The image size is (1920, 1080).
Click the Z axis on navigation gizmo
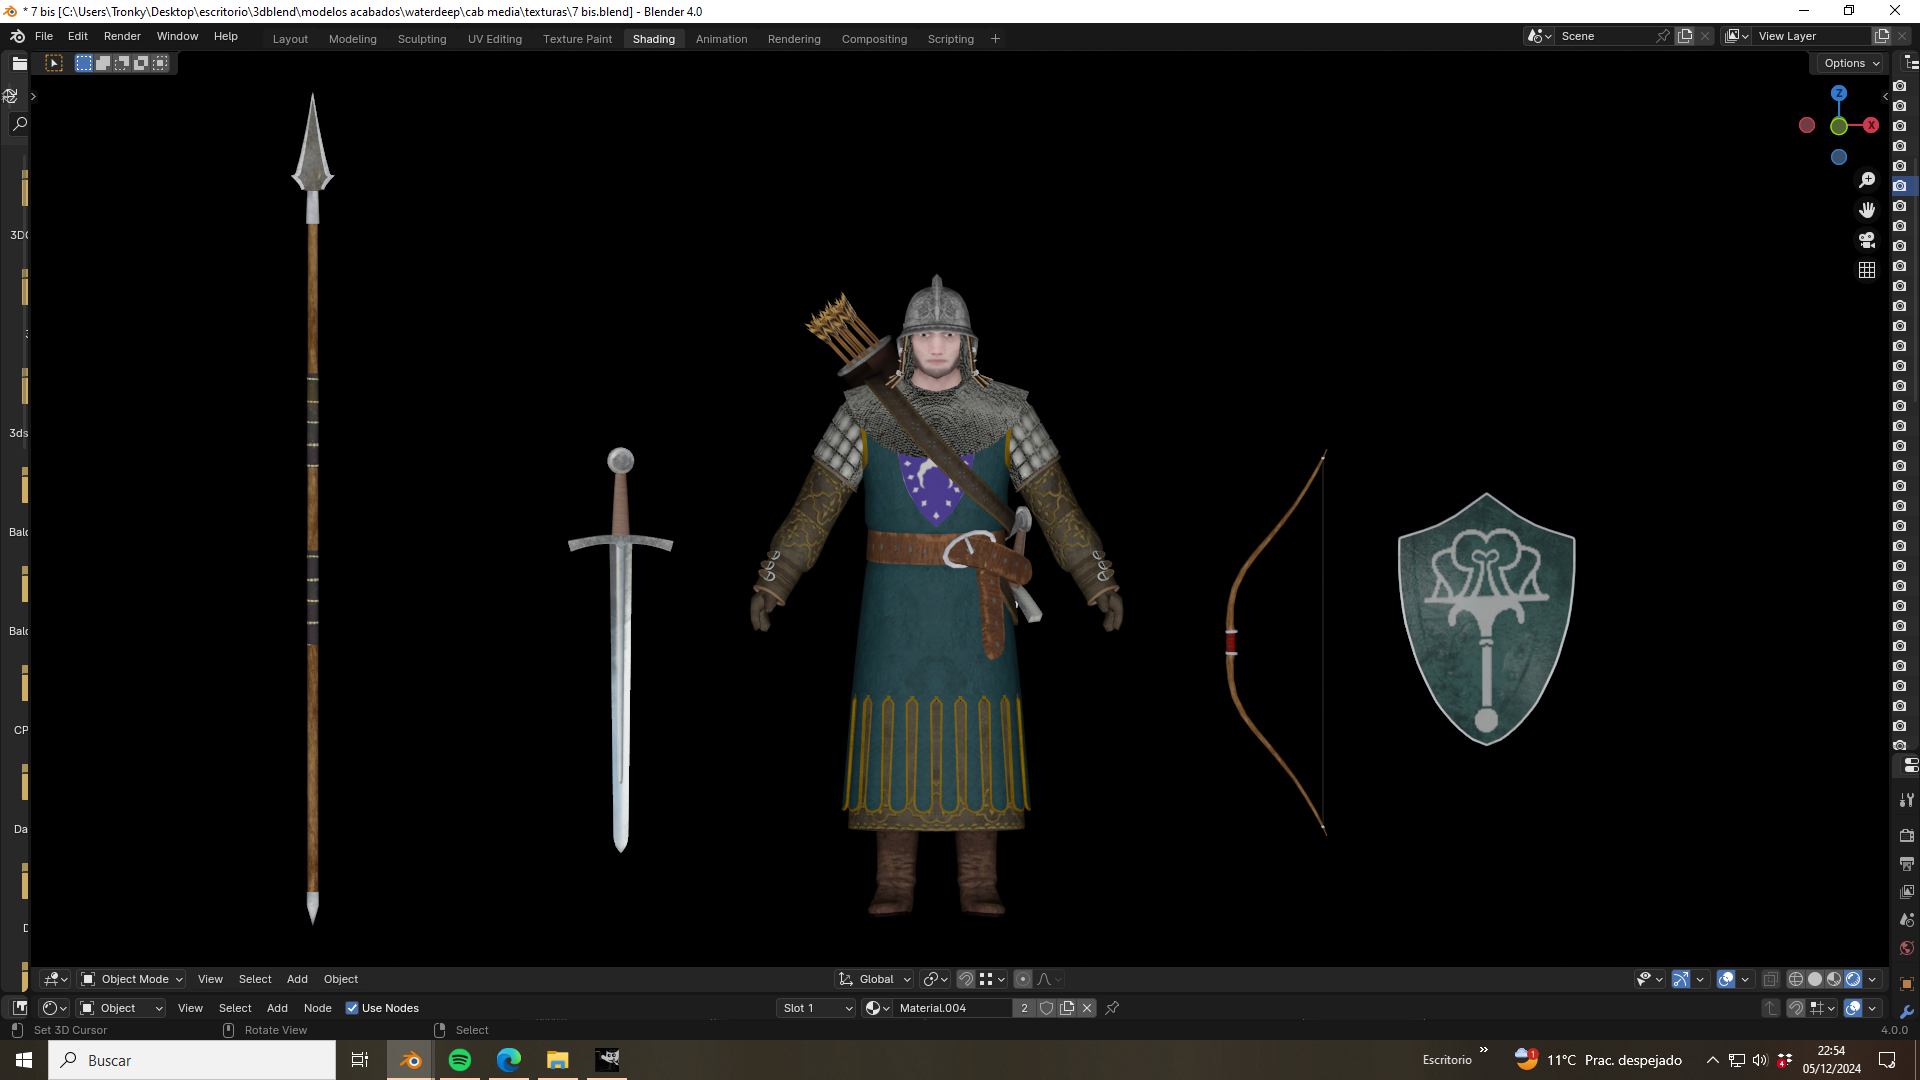click(1838, 93)
